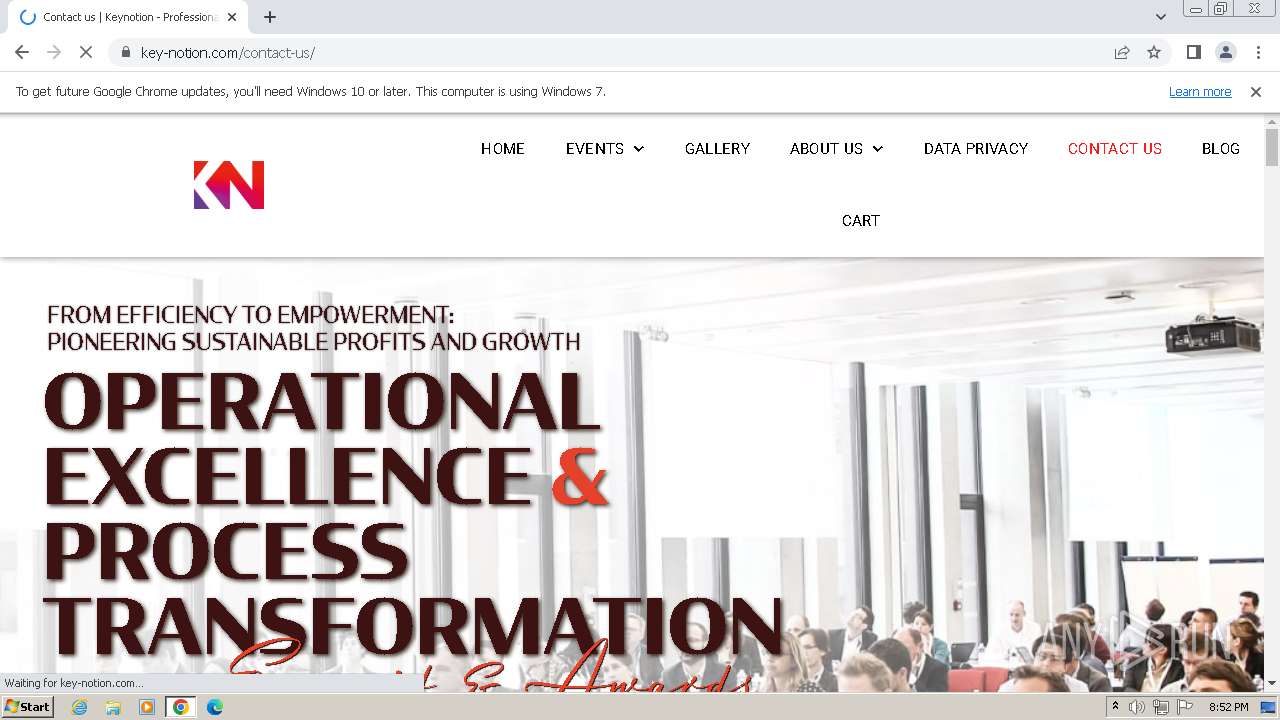
Task: Open the BLOG page
Action: pyautogui.click(x=1221, y=148)
